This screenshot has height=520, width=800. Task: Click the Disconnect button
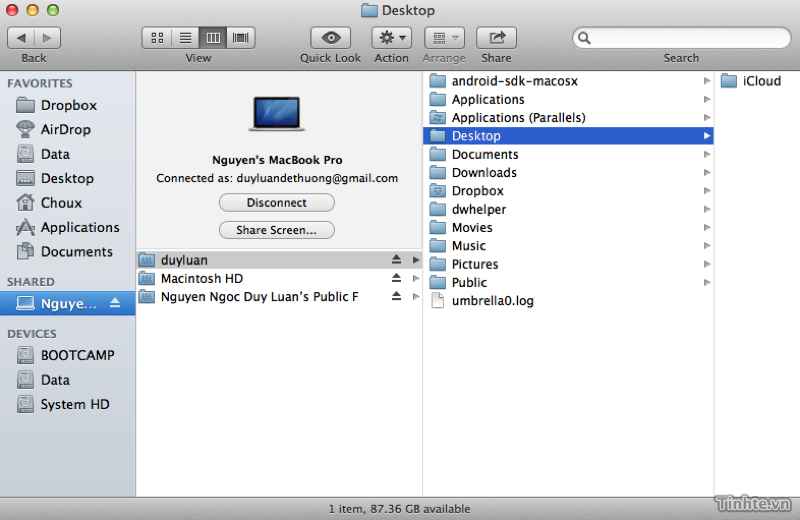coord(277,203)
